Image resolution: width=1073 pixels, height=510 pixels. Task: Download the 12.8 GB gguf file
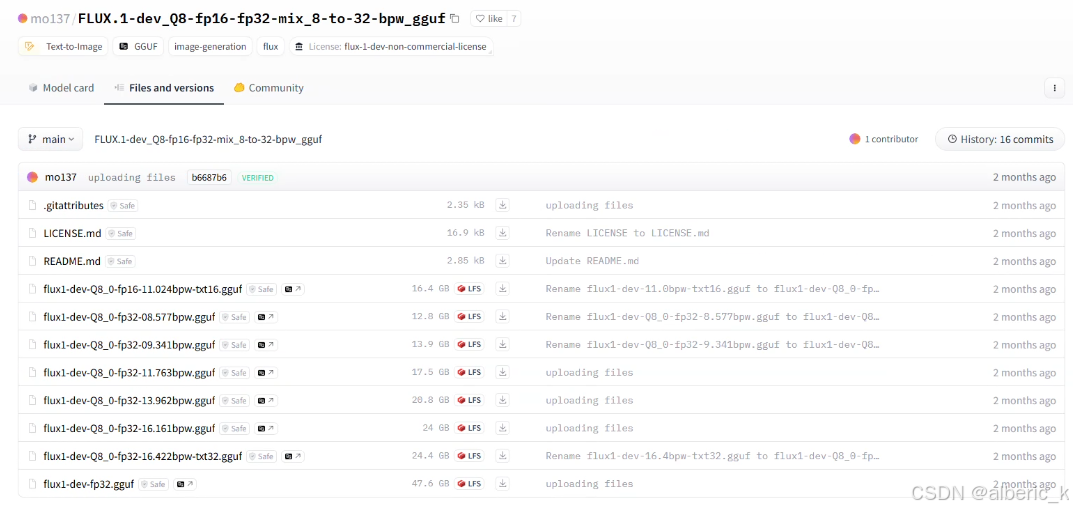point(503,317)
